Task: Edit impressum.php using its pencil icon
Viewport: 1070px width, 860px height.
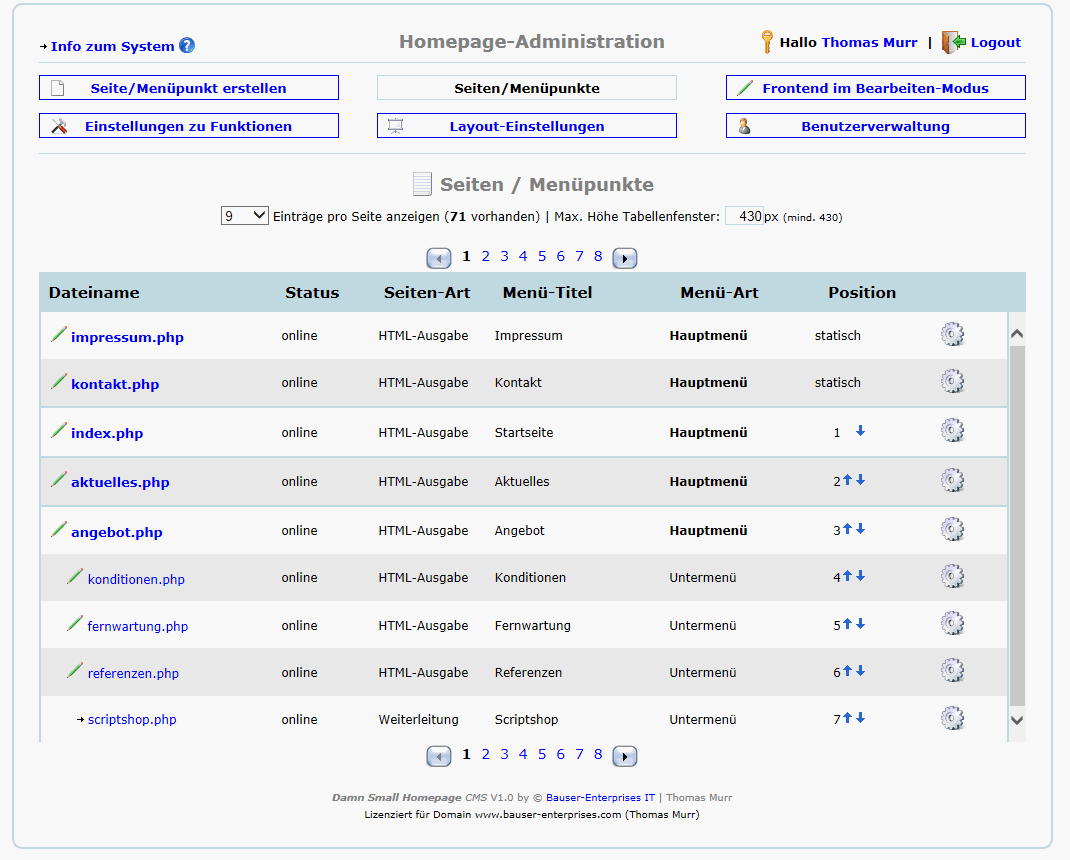Action: 57,334
